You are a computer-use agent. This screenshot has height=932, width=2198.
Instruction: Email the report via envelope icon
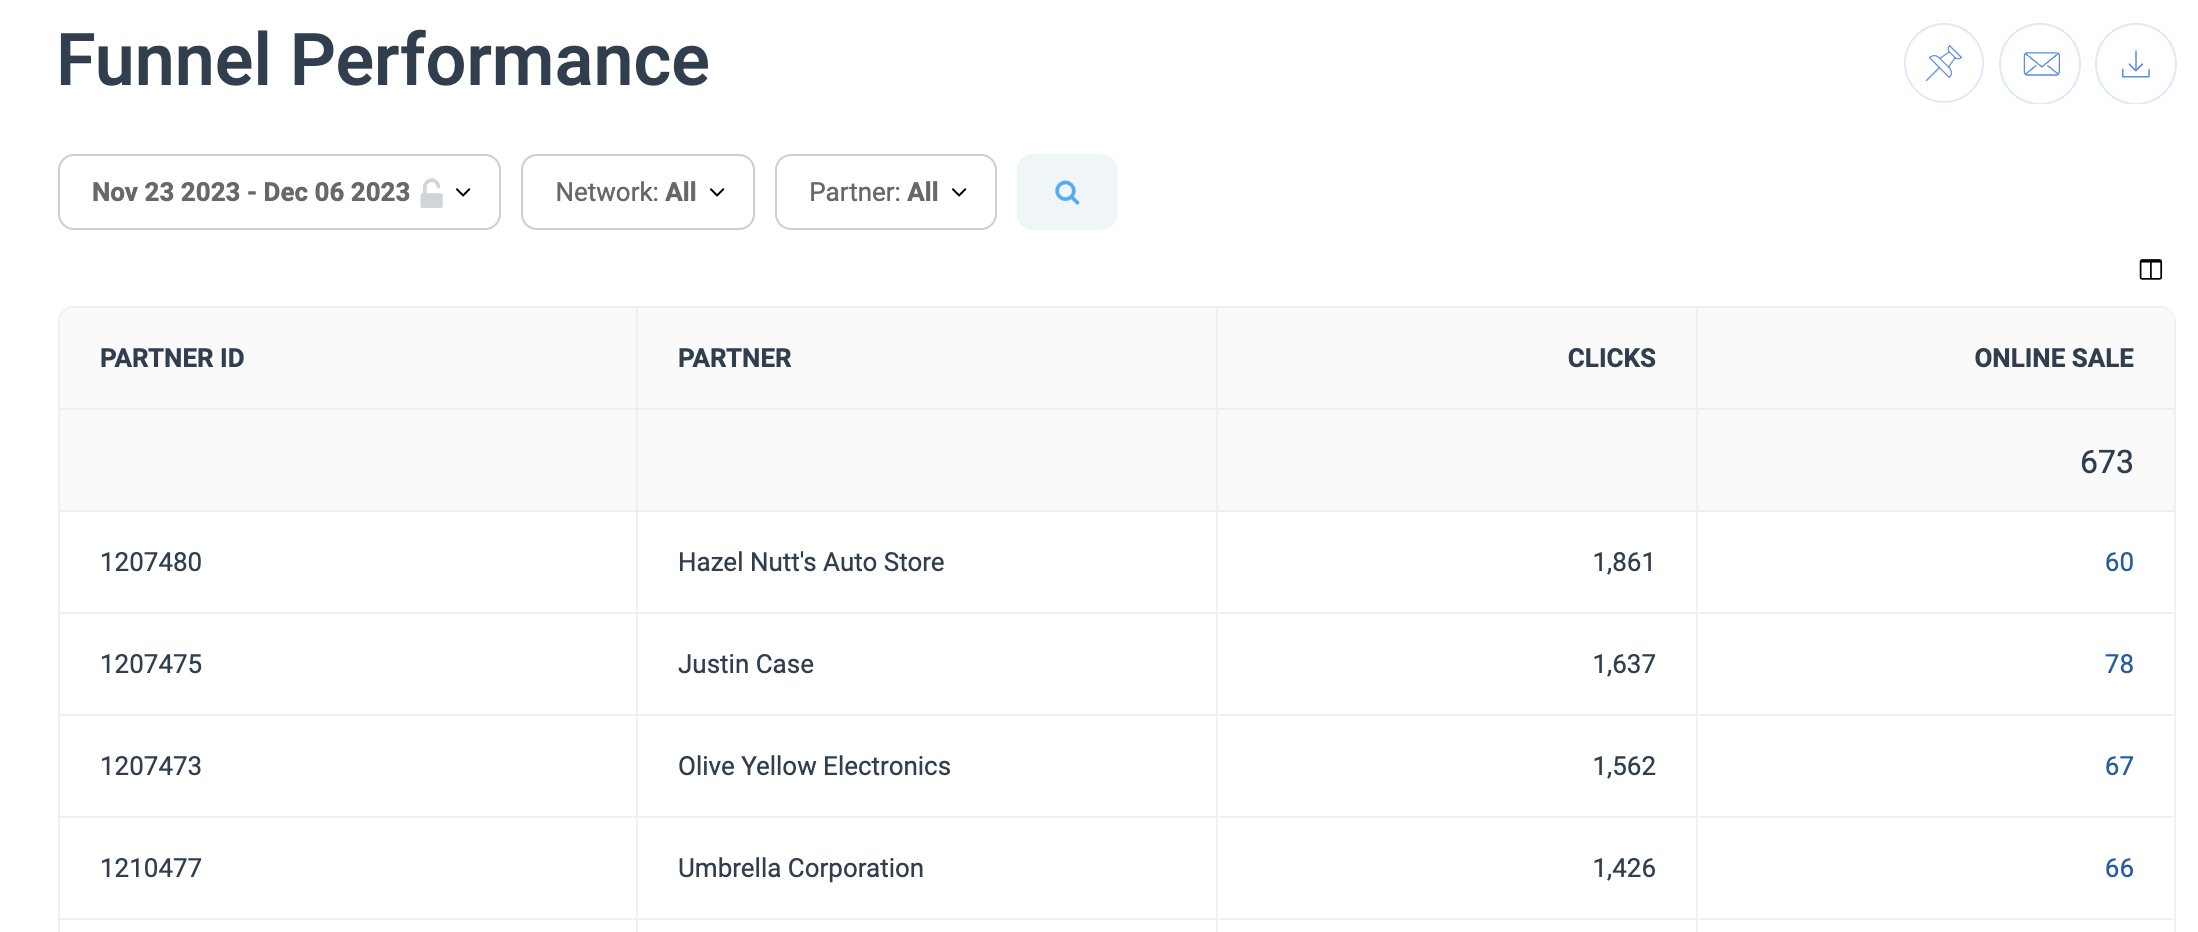coord(2040,64)
